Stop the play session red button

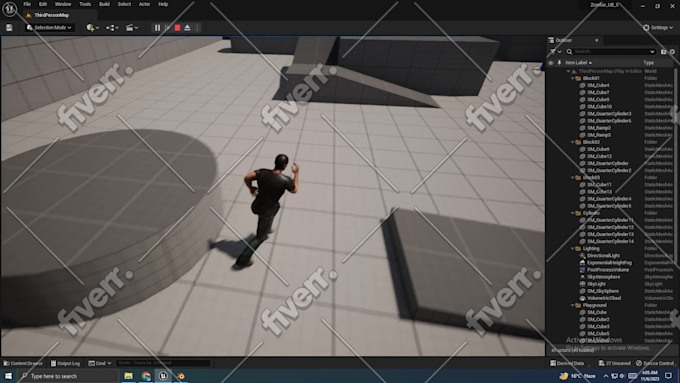[177, 28]
